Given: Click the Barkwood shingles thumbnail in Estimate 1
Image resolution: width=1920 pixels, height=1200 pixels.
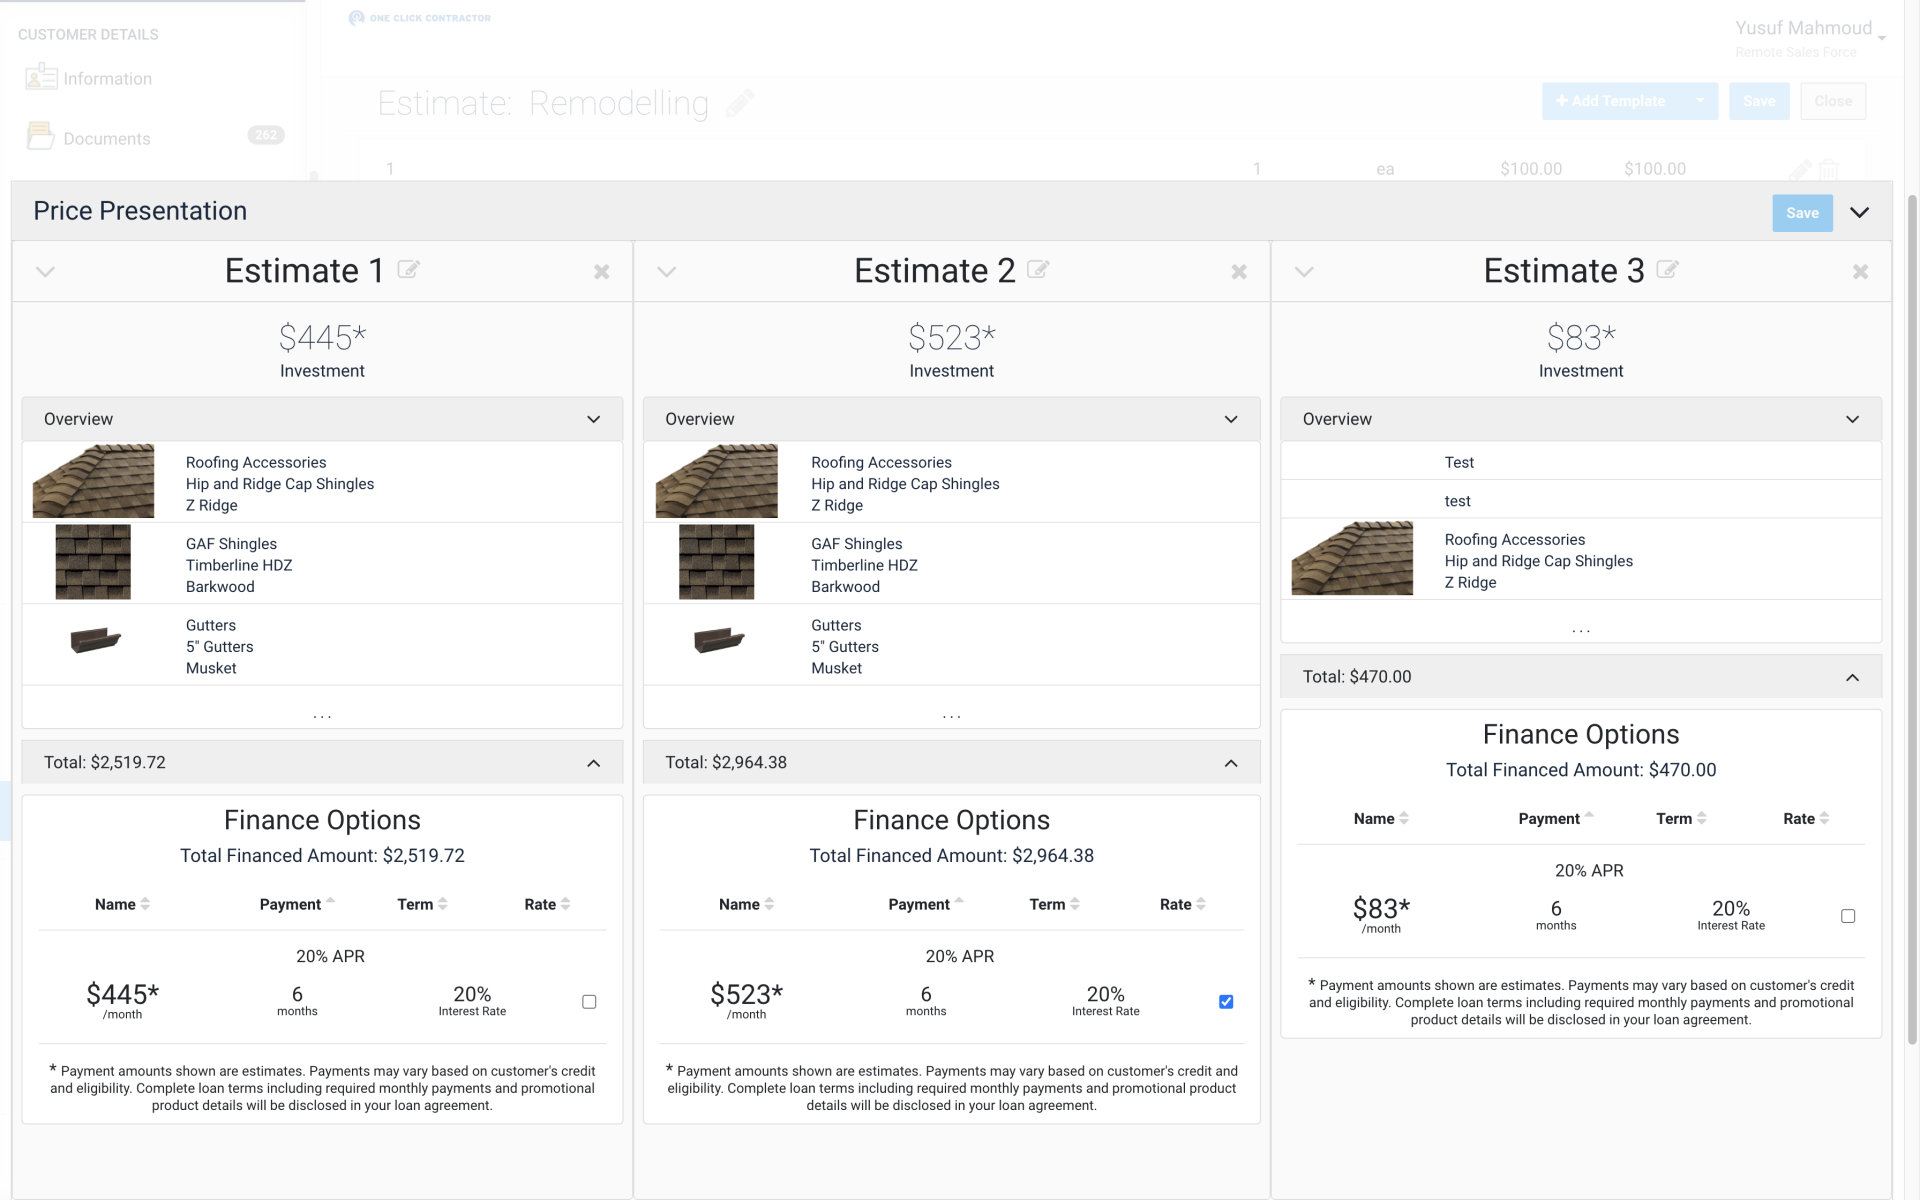Looking at the screenshot, I should coord(93,562).
